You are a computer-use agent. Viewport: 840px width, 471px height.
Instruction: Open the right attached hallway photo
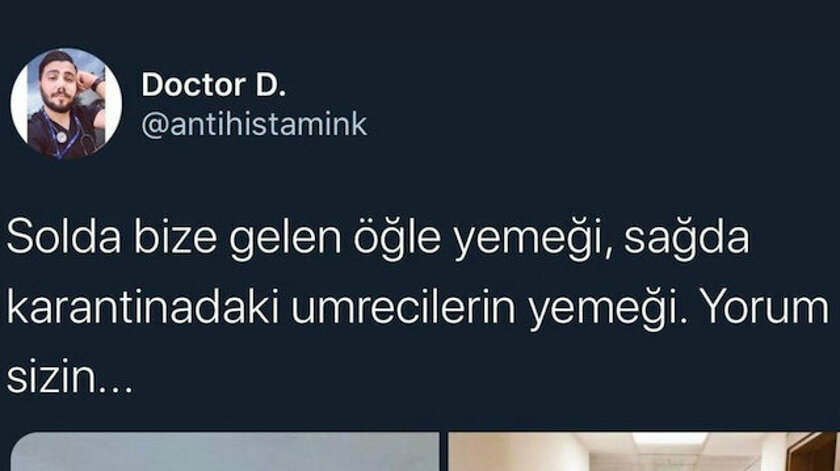[x=643, y=452]
